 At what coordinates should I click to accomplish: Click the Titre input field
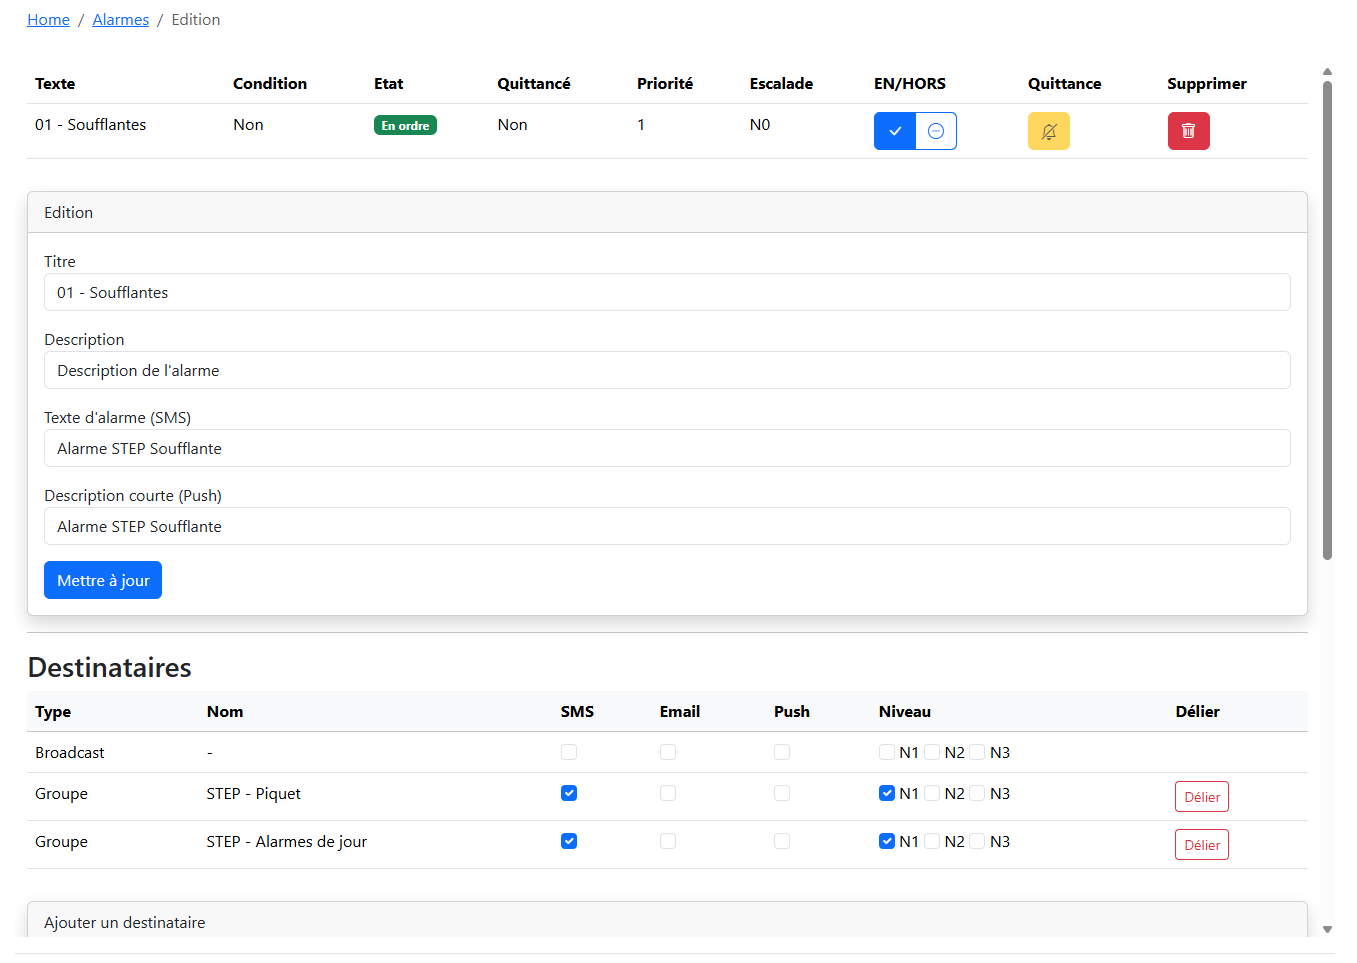pos(667,292)
